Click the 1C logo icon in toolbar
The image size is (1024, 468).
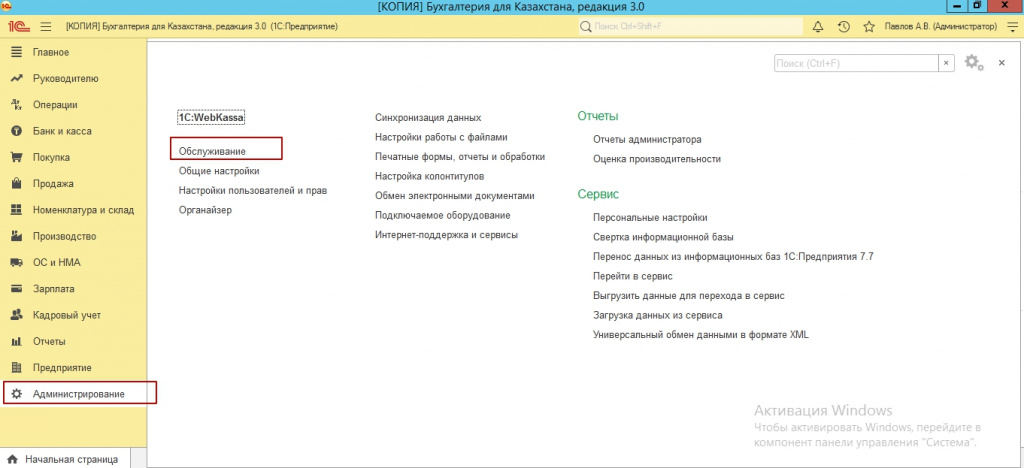click(x=17, y=26)
